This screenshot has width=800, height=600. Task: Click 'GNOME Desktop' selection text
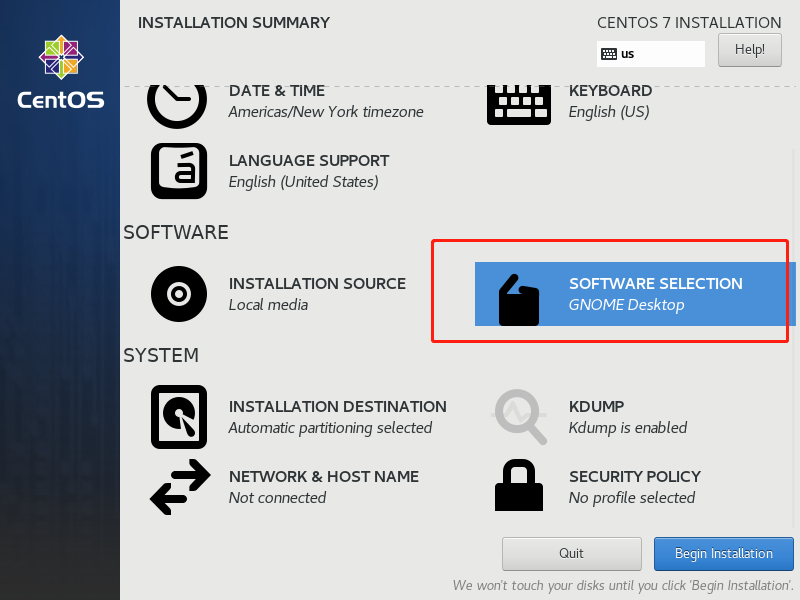point(627,305)
